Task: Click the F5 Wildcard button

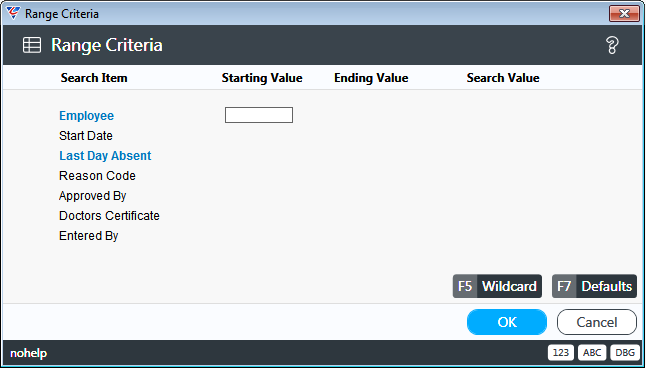Action: click(x=497, y=286)
